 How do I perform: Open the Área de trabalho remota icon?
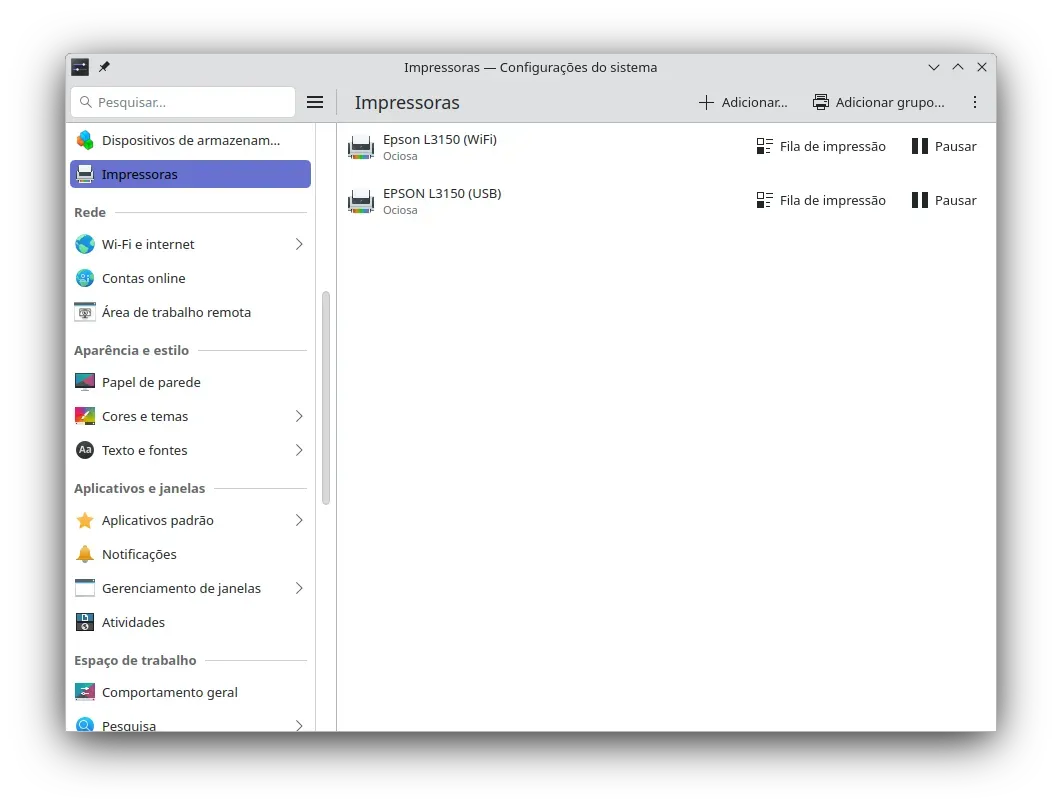click(x=85, y=312)
